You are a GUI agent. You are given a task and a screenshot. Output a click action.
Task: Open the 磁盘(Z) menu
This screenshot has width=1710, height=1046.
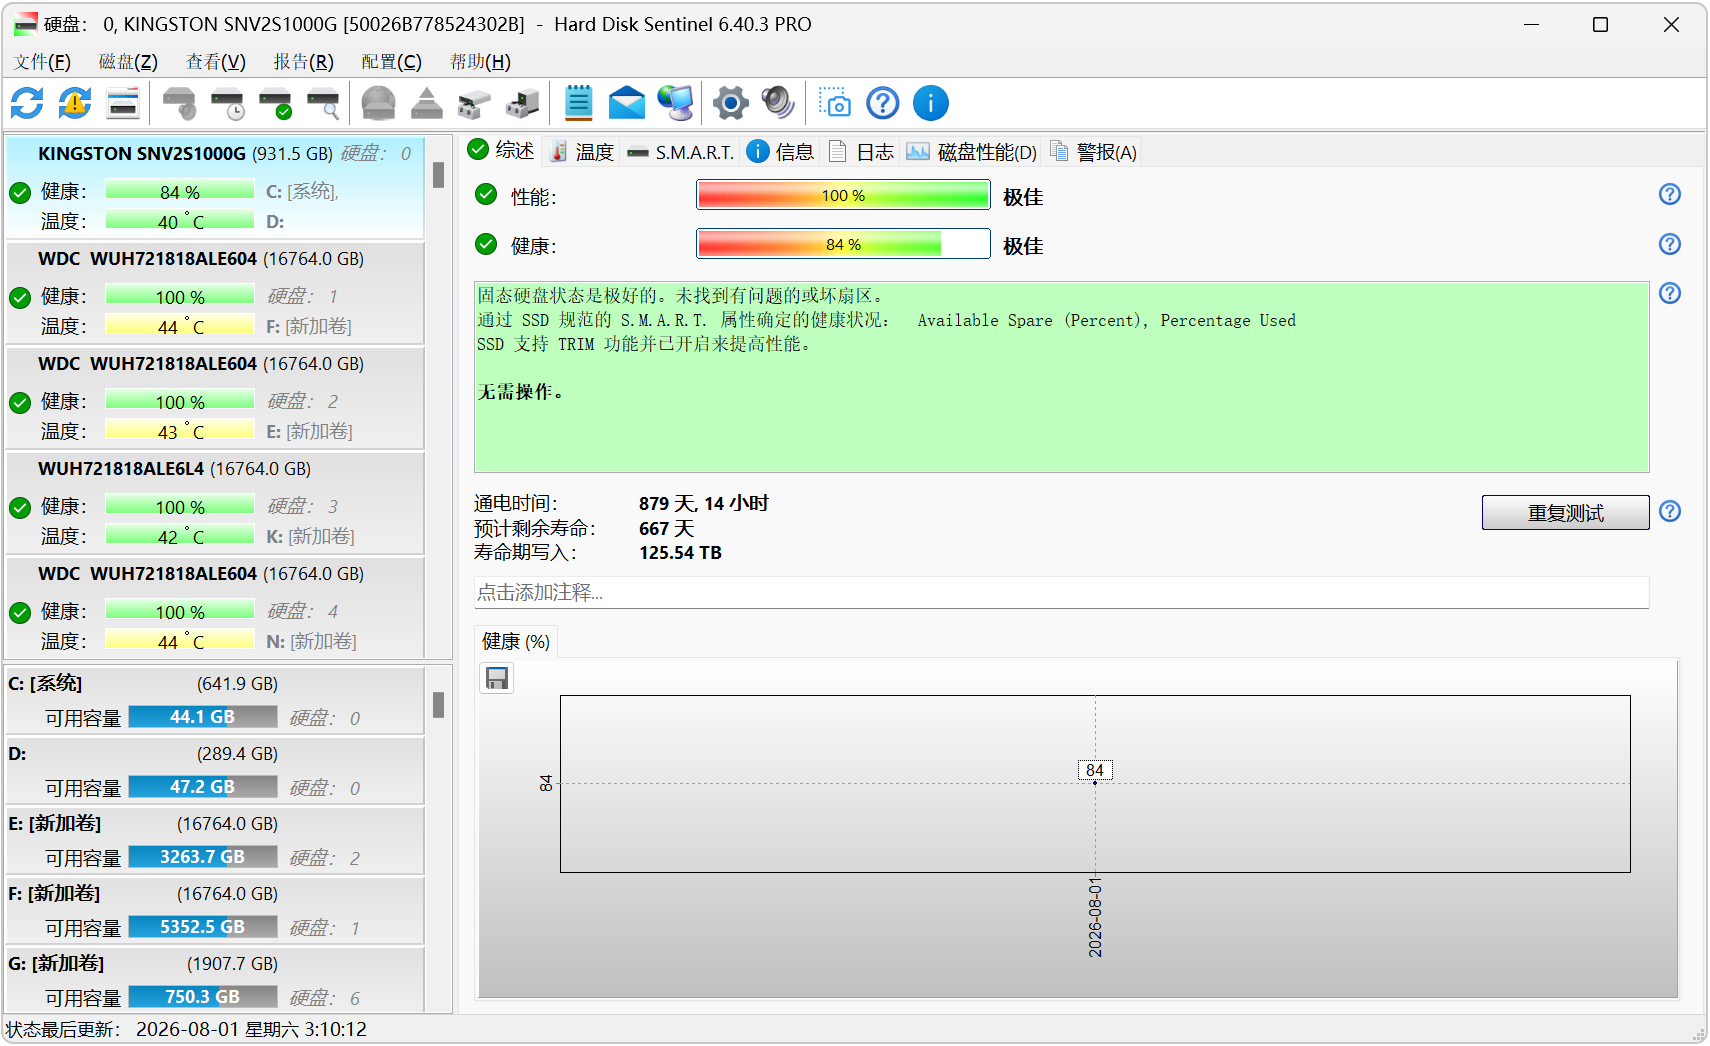coord(128,62)
